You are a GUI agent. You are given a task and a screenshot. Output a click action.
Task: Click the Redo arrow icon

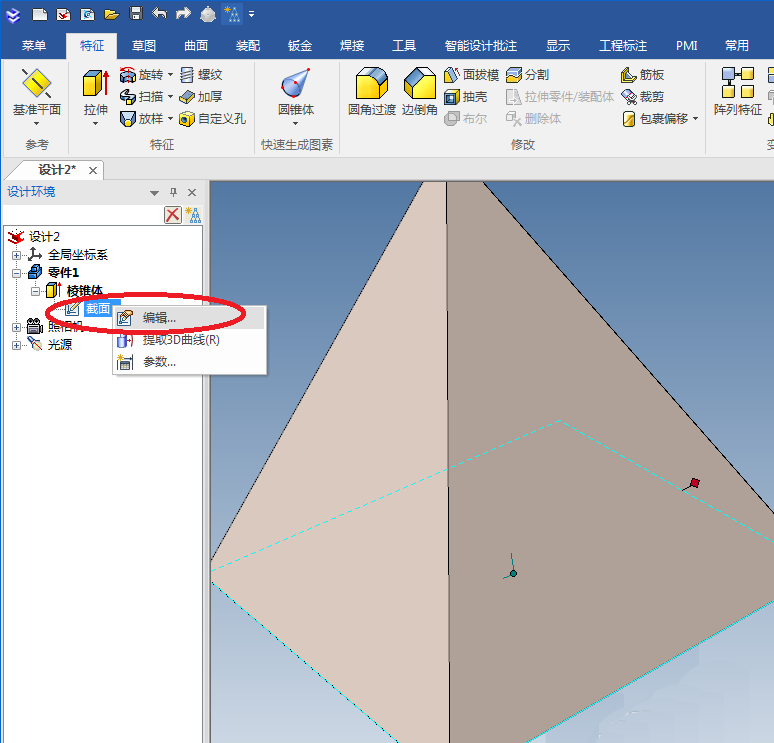[183, 13]
